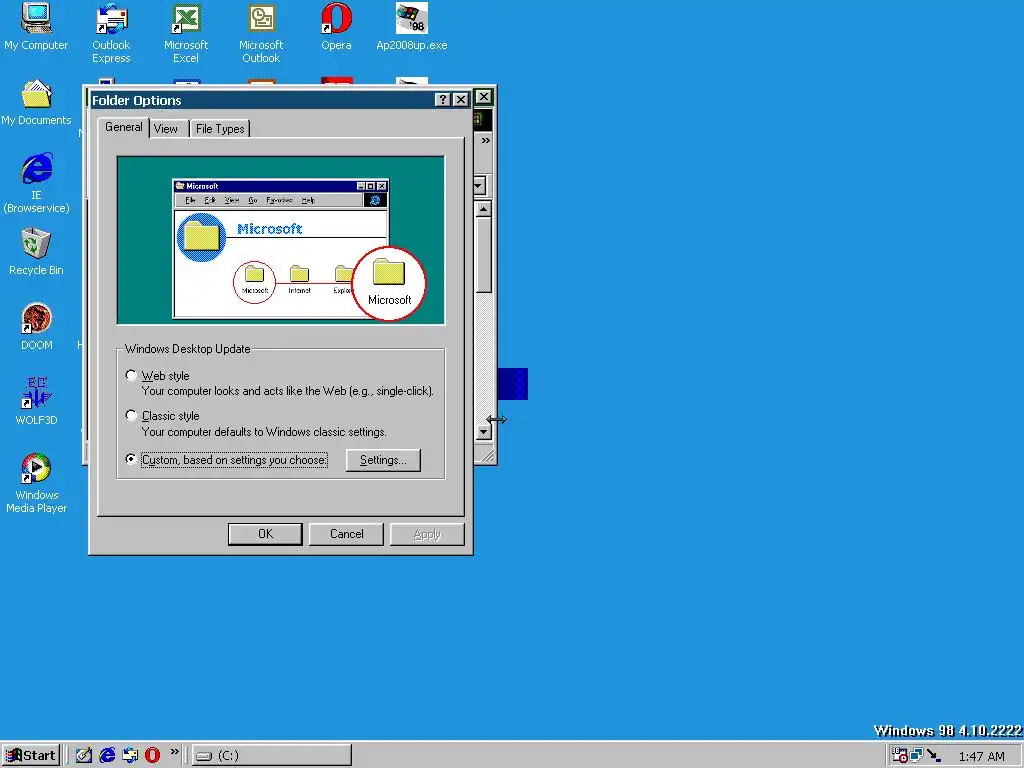1024x768 pixels.
Task: Select the Microsoft Outlook desktop icon
Action: (261, 33)
